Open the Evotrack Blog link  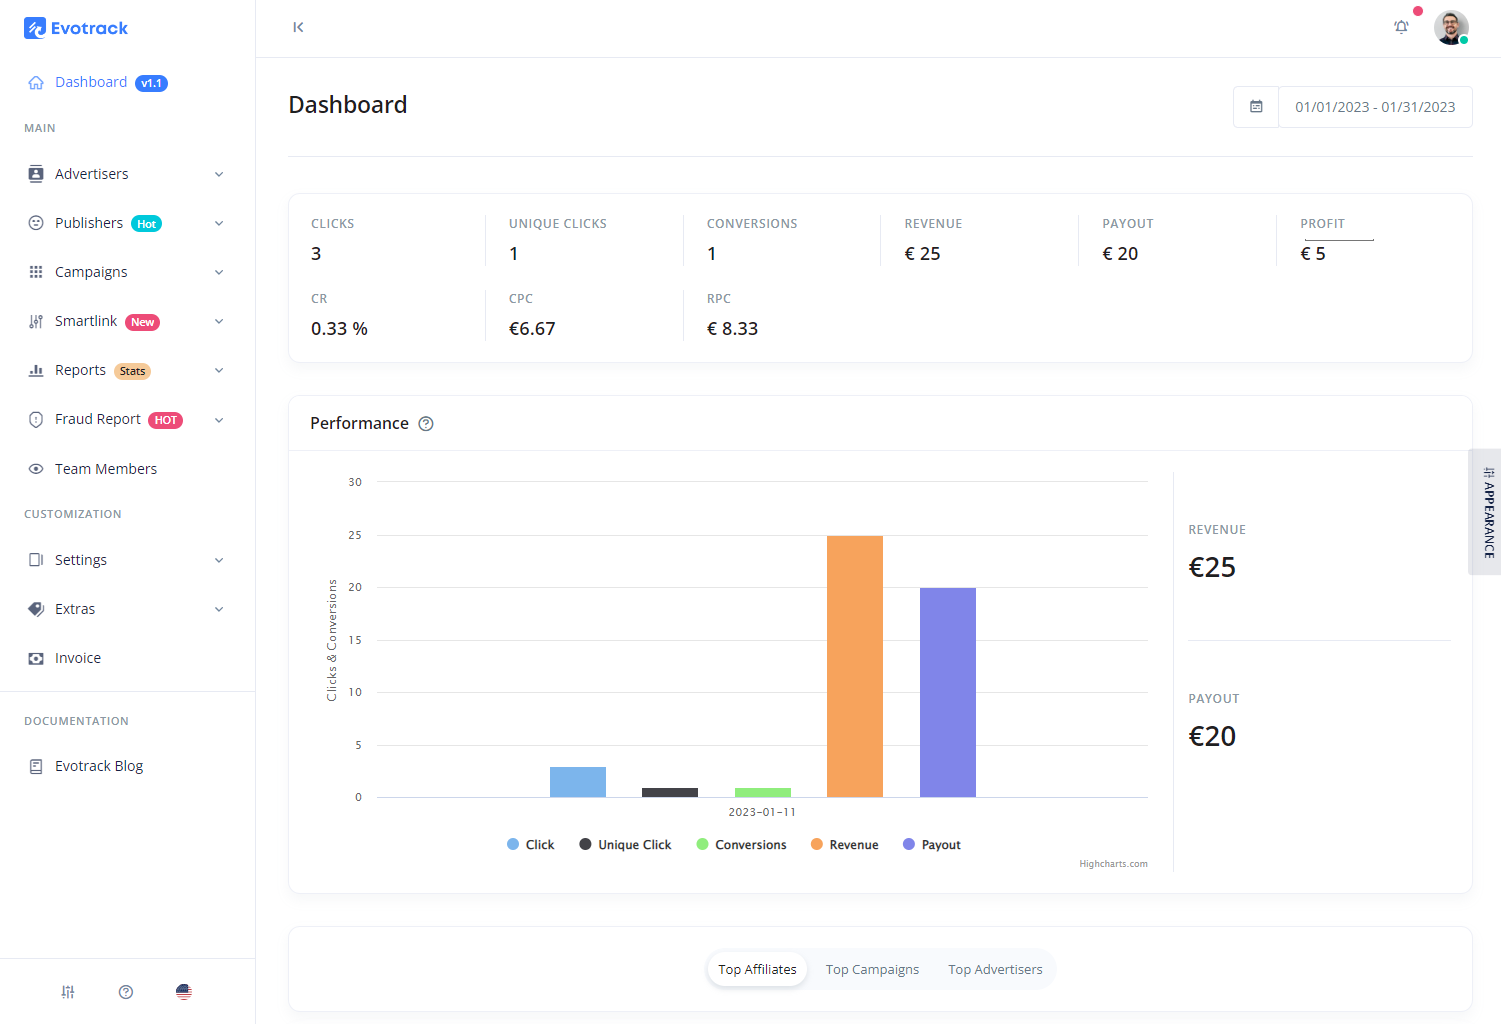point(97,765)
